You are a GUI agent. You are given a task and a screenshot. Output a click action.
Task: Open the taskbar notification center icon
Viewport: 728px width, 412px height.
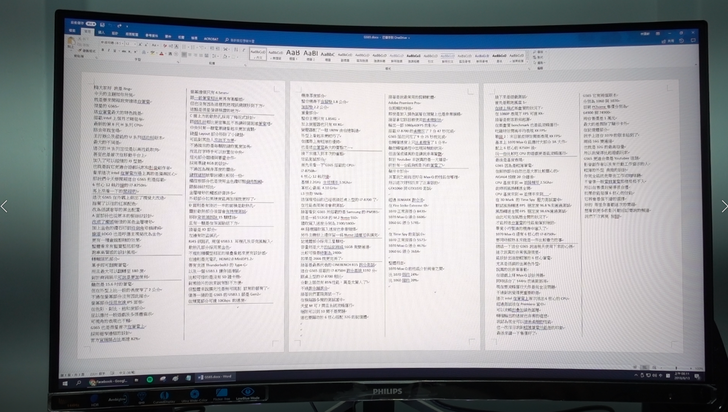click(x=698, y=376)
